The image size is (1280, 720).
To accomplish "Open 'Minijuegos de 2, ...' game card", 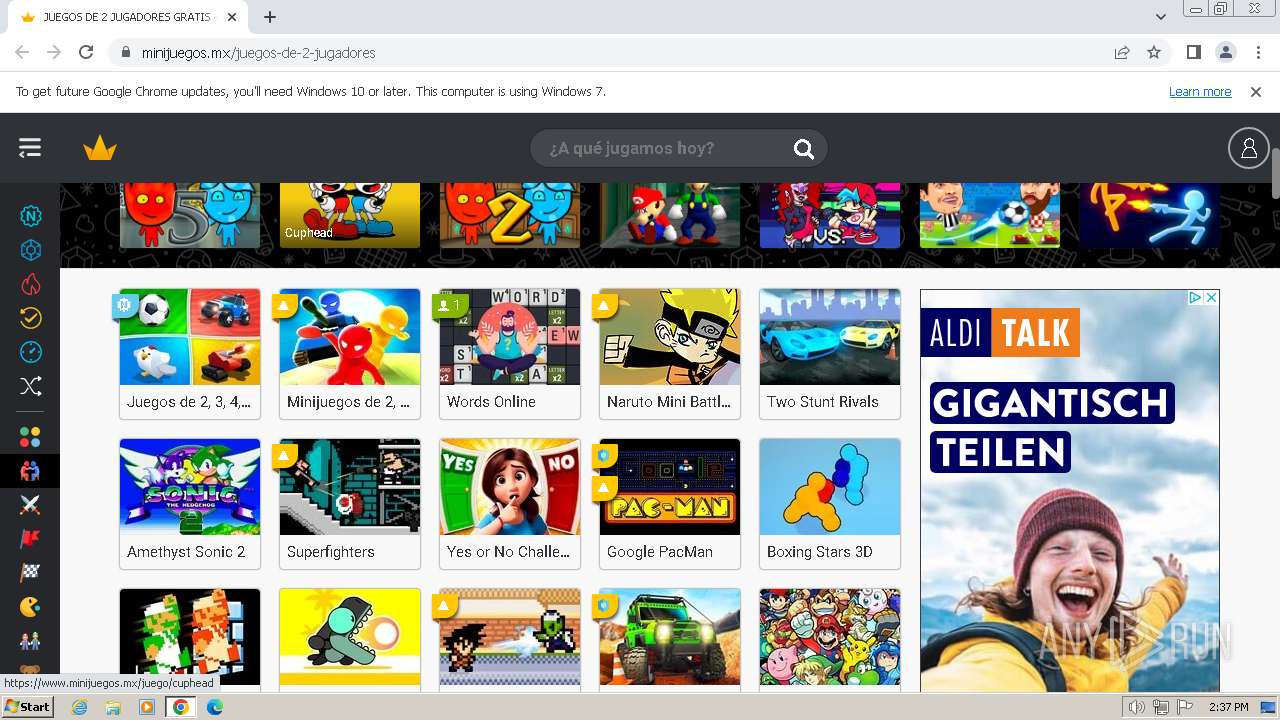I will click(350, 353).
